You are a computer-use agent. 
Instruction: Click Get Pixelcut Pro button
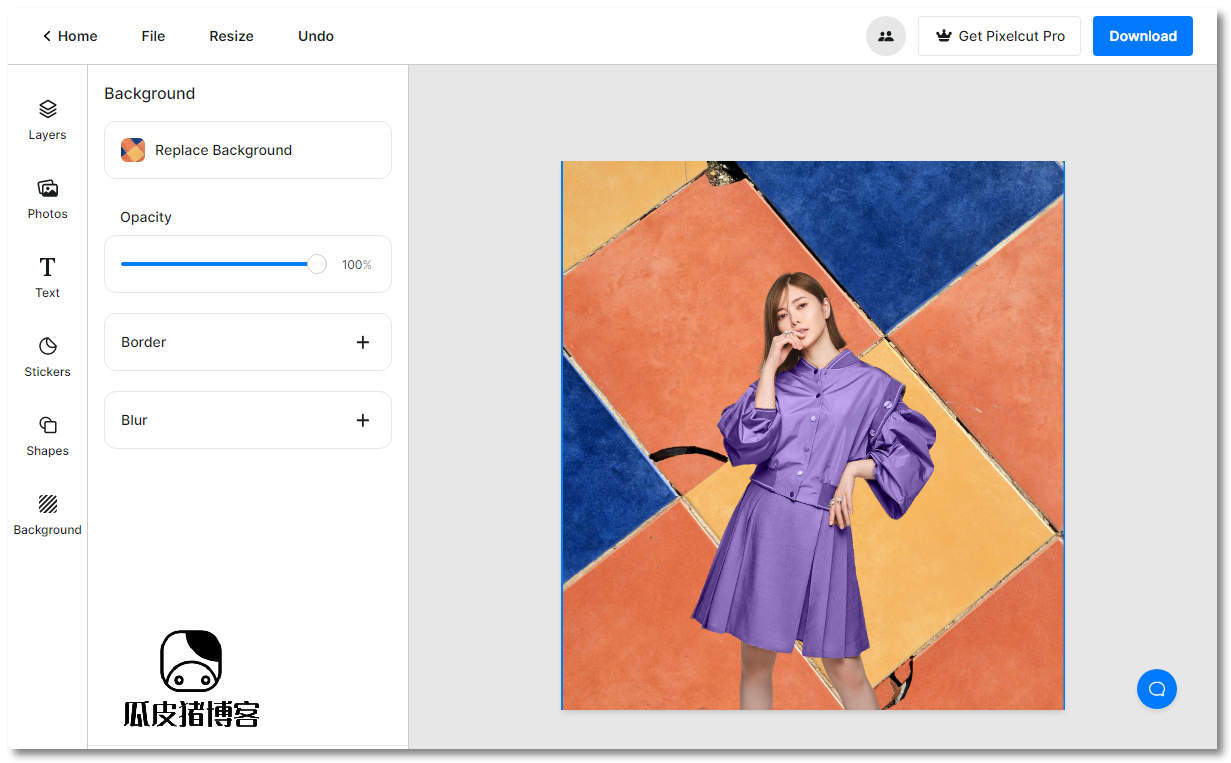click(x=999, y=36)
